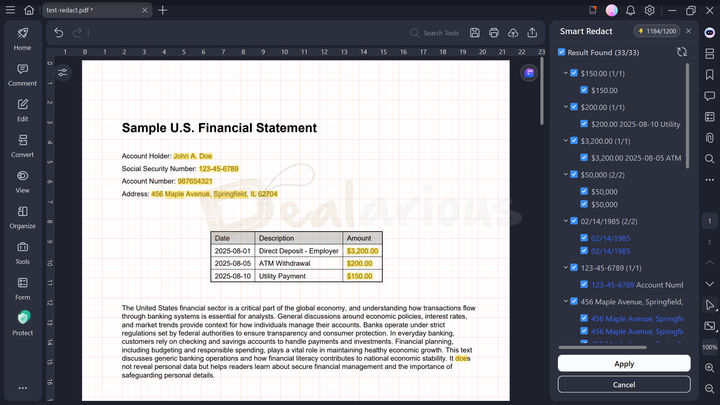This screenshot has height=405, width=720.
Task: Uncheck the $200.00 (1/1) group checkbox
Action: (574, 107)
